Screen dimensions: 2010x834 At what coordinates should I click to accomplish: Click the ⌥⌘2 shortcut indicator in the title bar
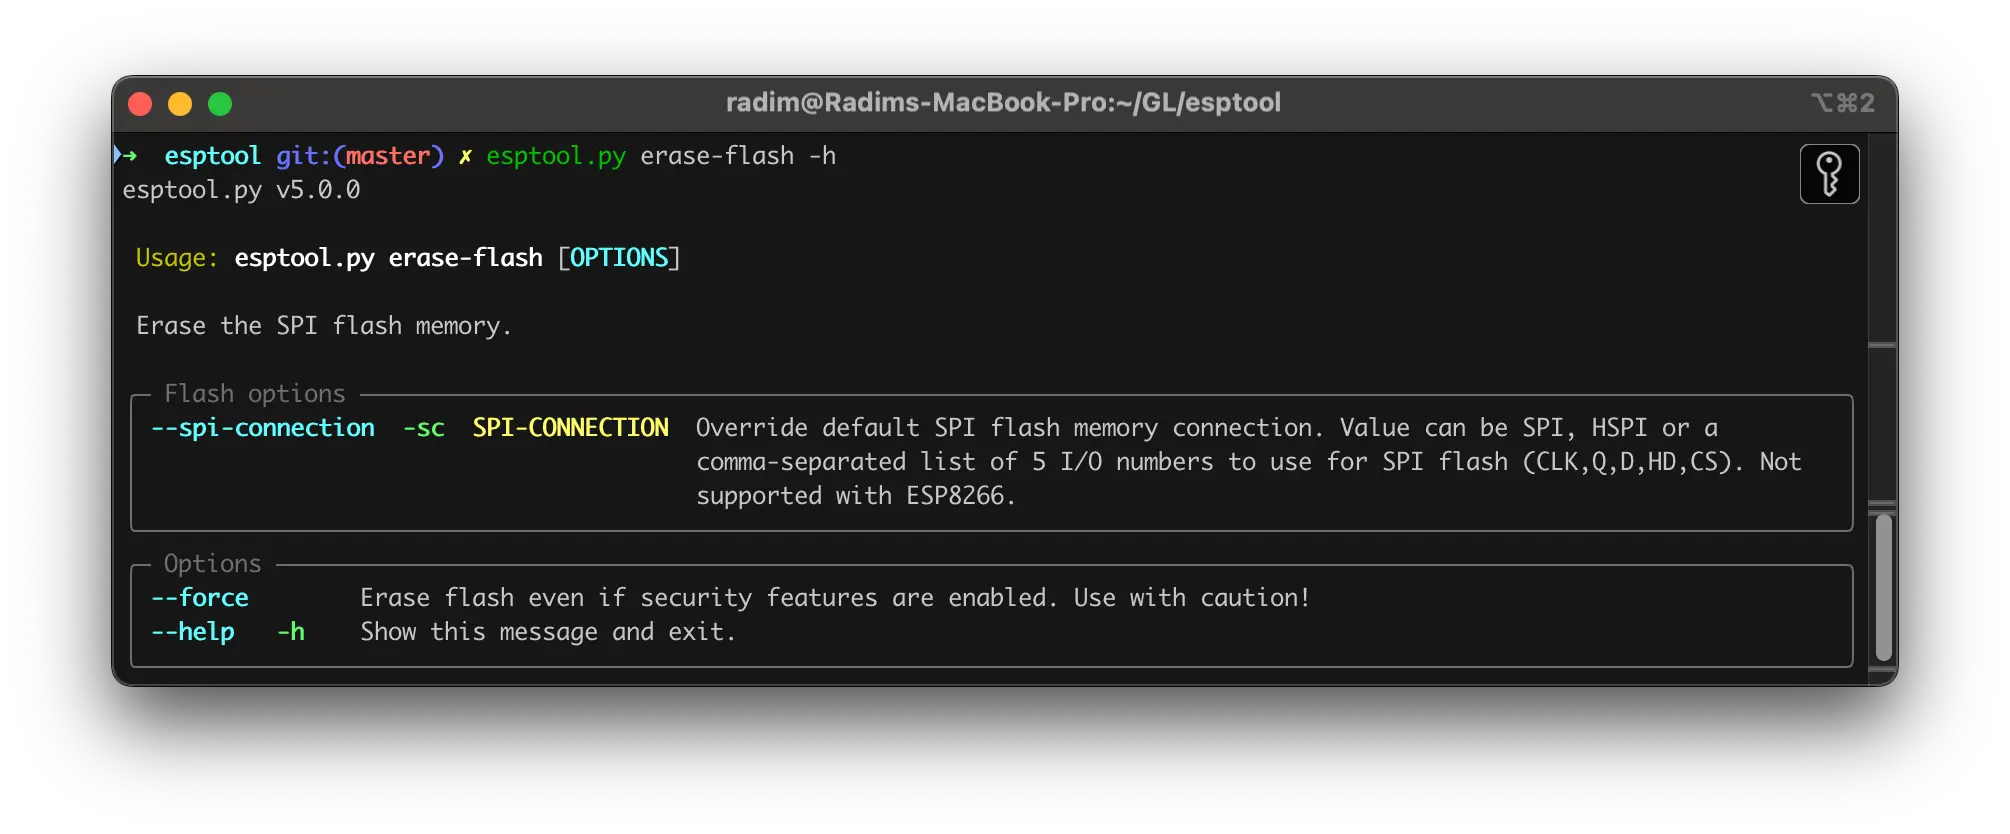tap(1842, 103)
